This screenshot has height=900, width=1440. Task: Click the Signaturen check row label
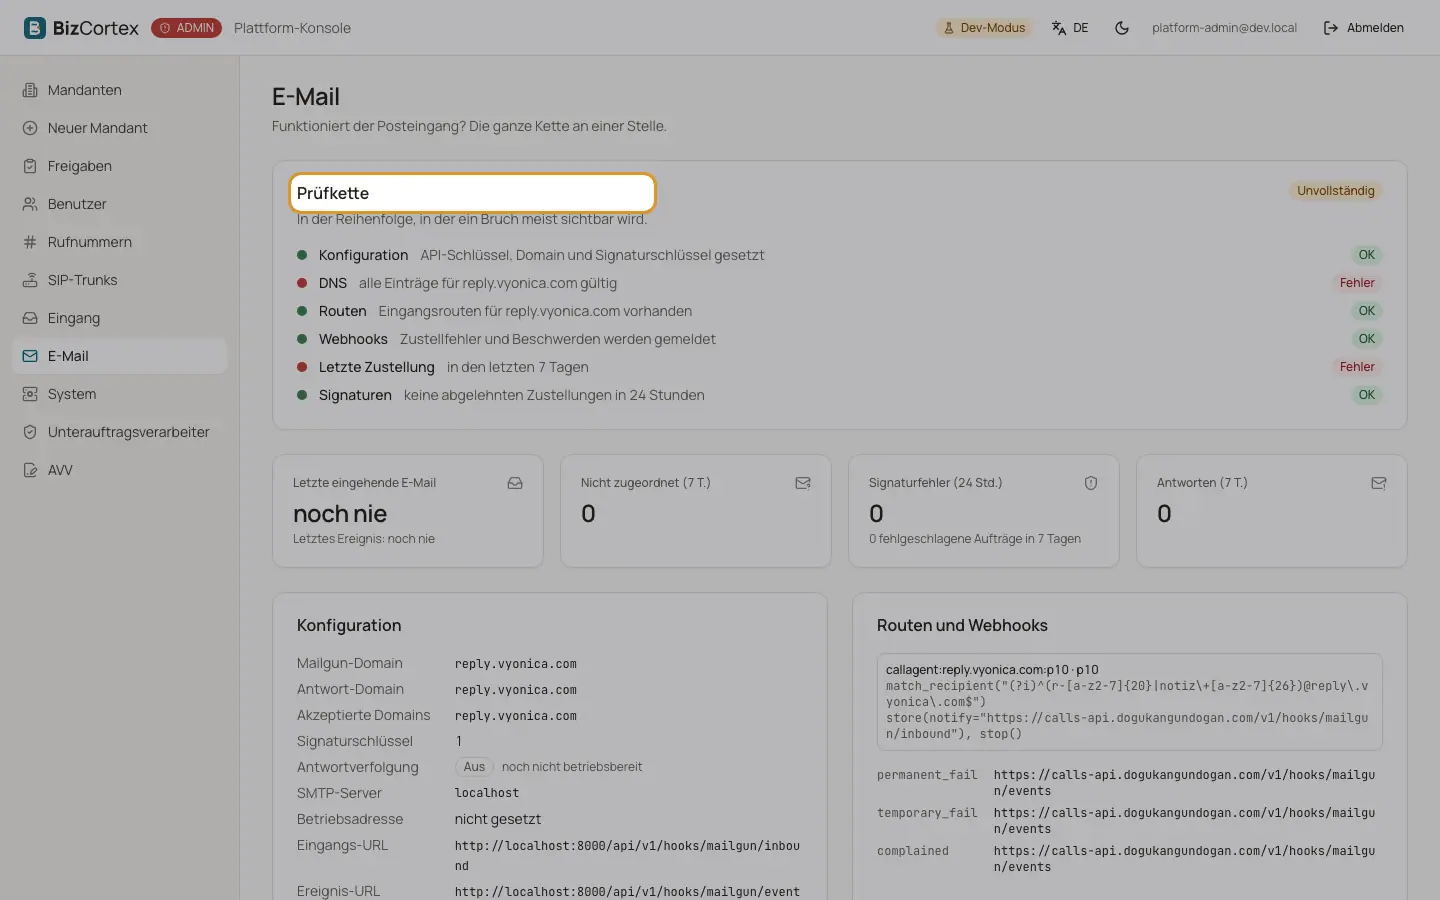coord(355,395)
